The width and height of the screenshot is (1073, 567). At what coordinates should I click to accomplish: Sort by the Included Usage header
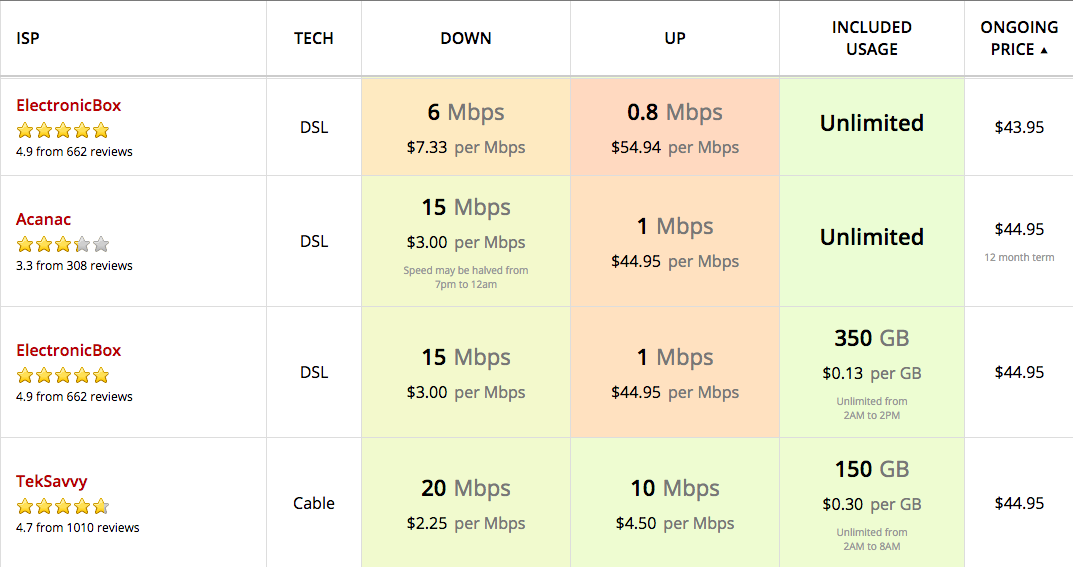tap(871, 38)
